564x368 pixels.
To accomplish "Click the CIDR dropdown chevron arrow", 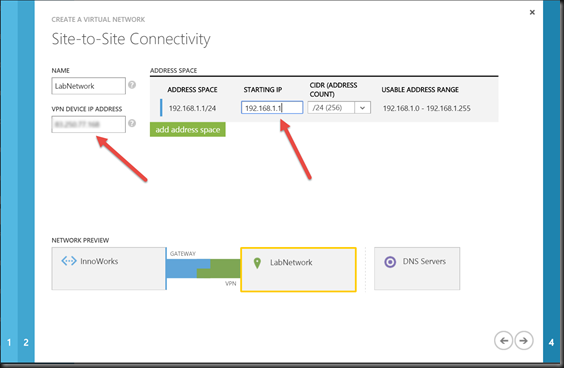I will (x=363, y=108).
